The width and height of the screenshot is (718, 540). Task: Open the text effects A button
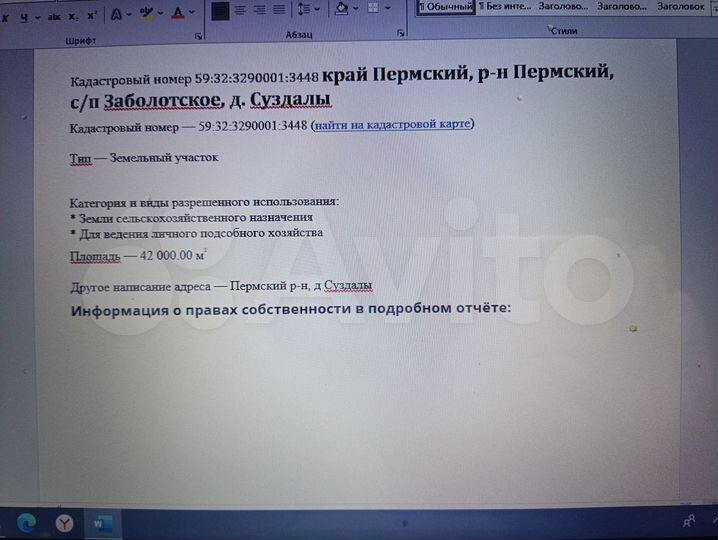pos(116,15)
